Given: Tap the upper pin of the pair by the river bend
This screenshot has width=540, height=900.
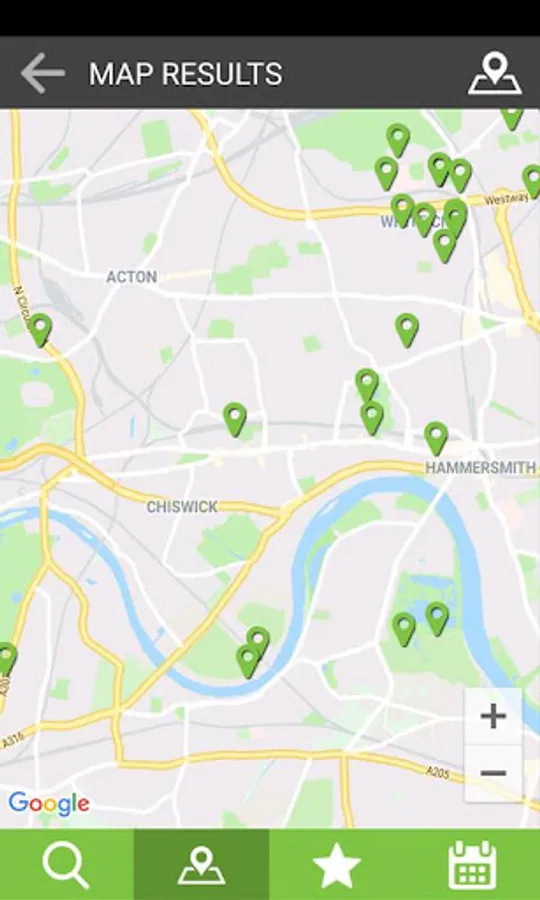Looking at the screenshot, I should pyautogui.click(x=258, y=640).
